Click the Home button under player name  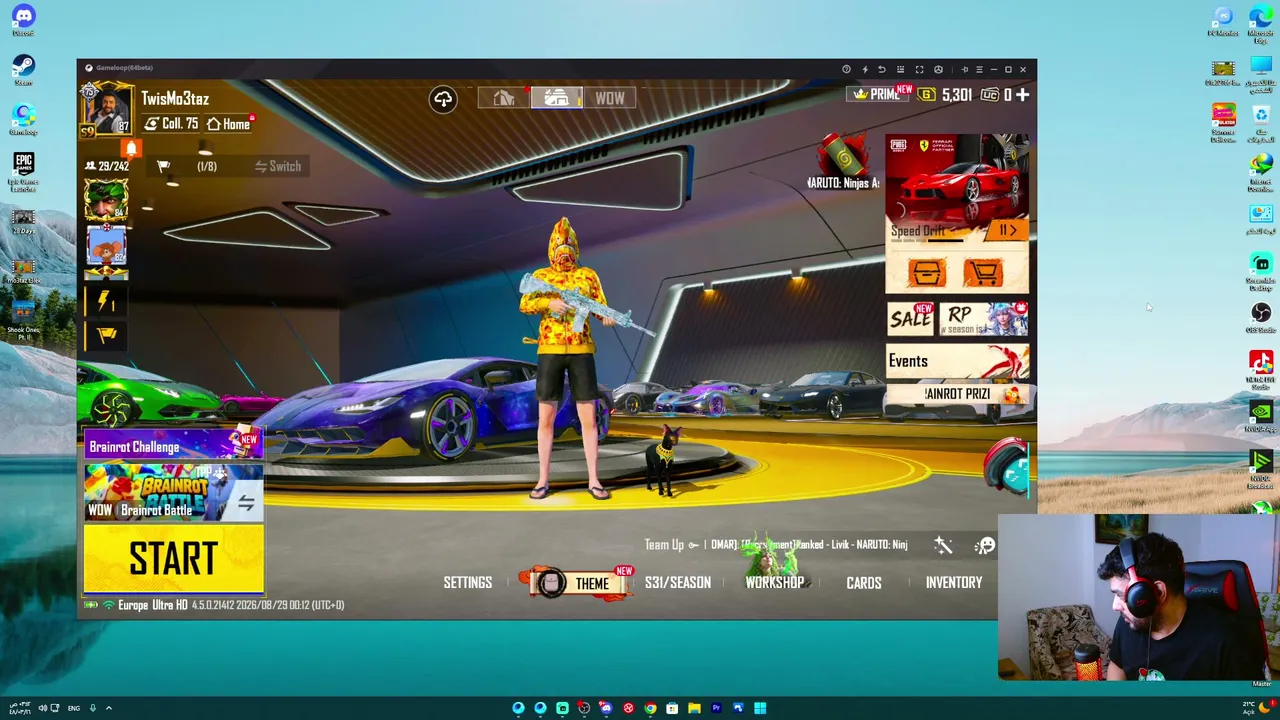[229, 124]
